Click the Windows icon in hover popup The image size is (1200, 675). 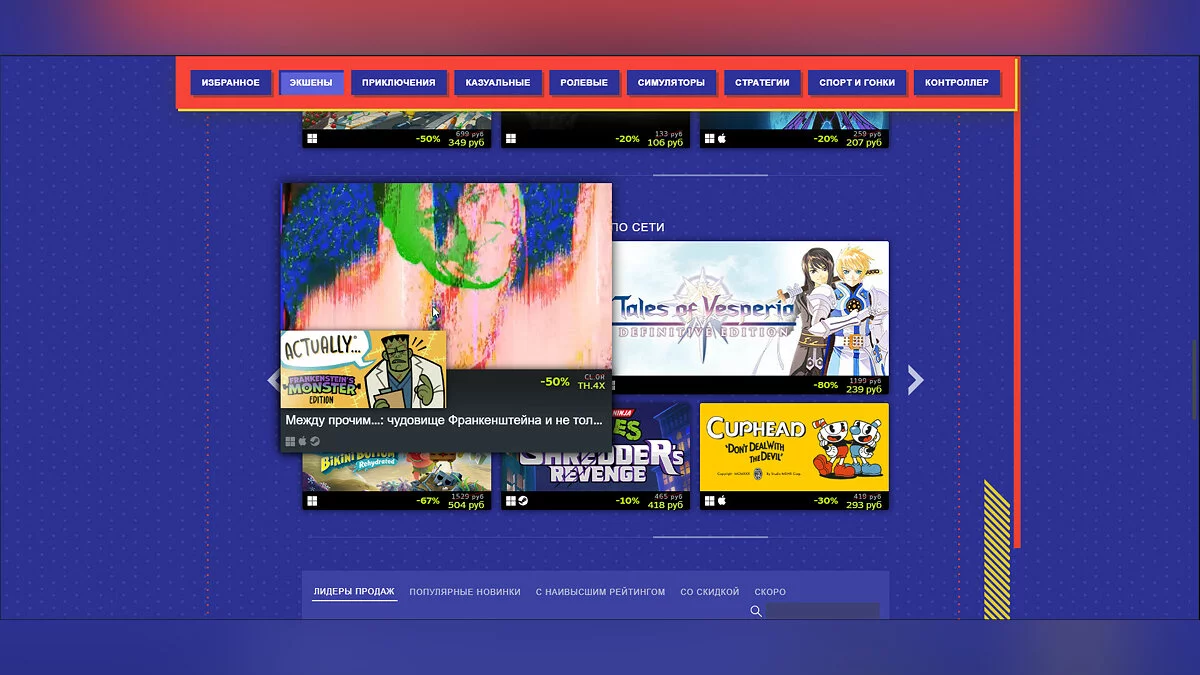291,441
